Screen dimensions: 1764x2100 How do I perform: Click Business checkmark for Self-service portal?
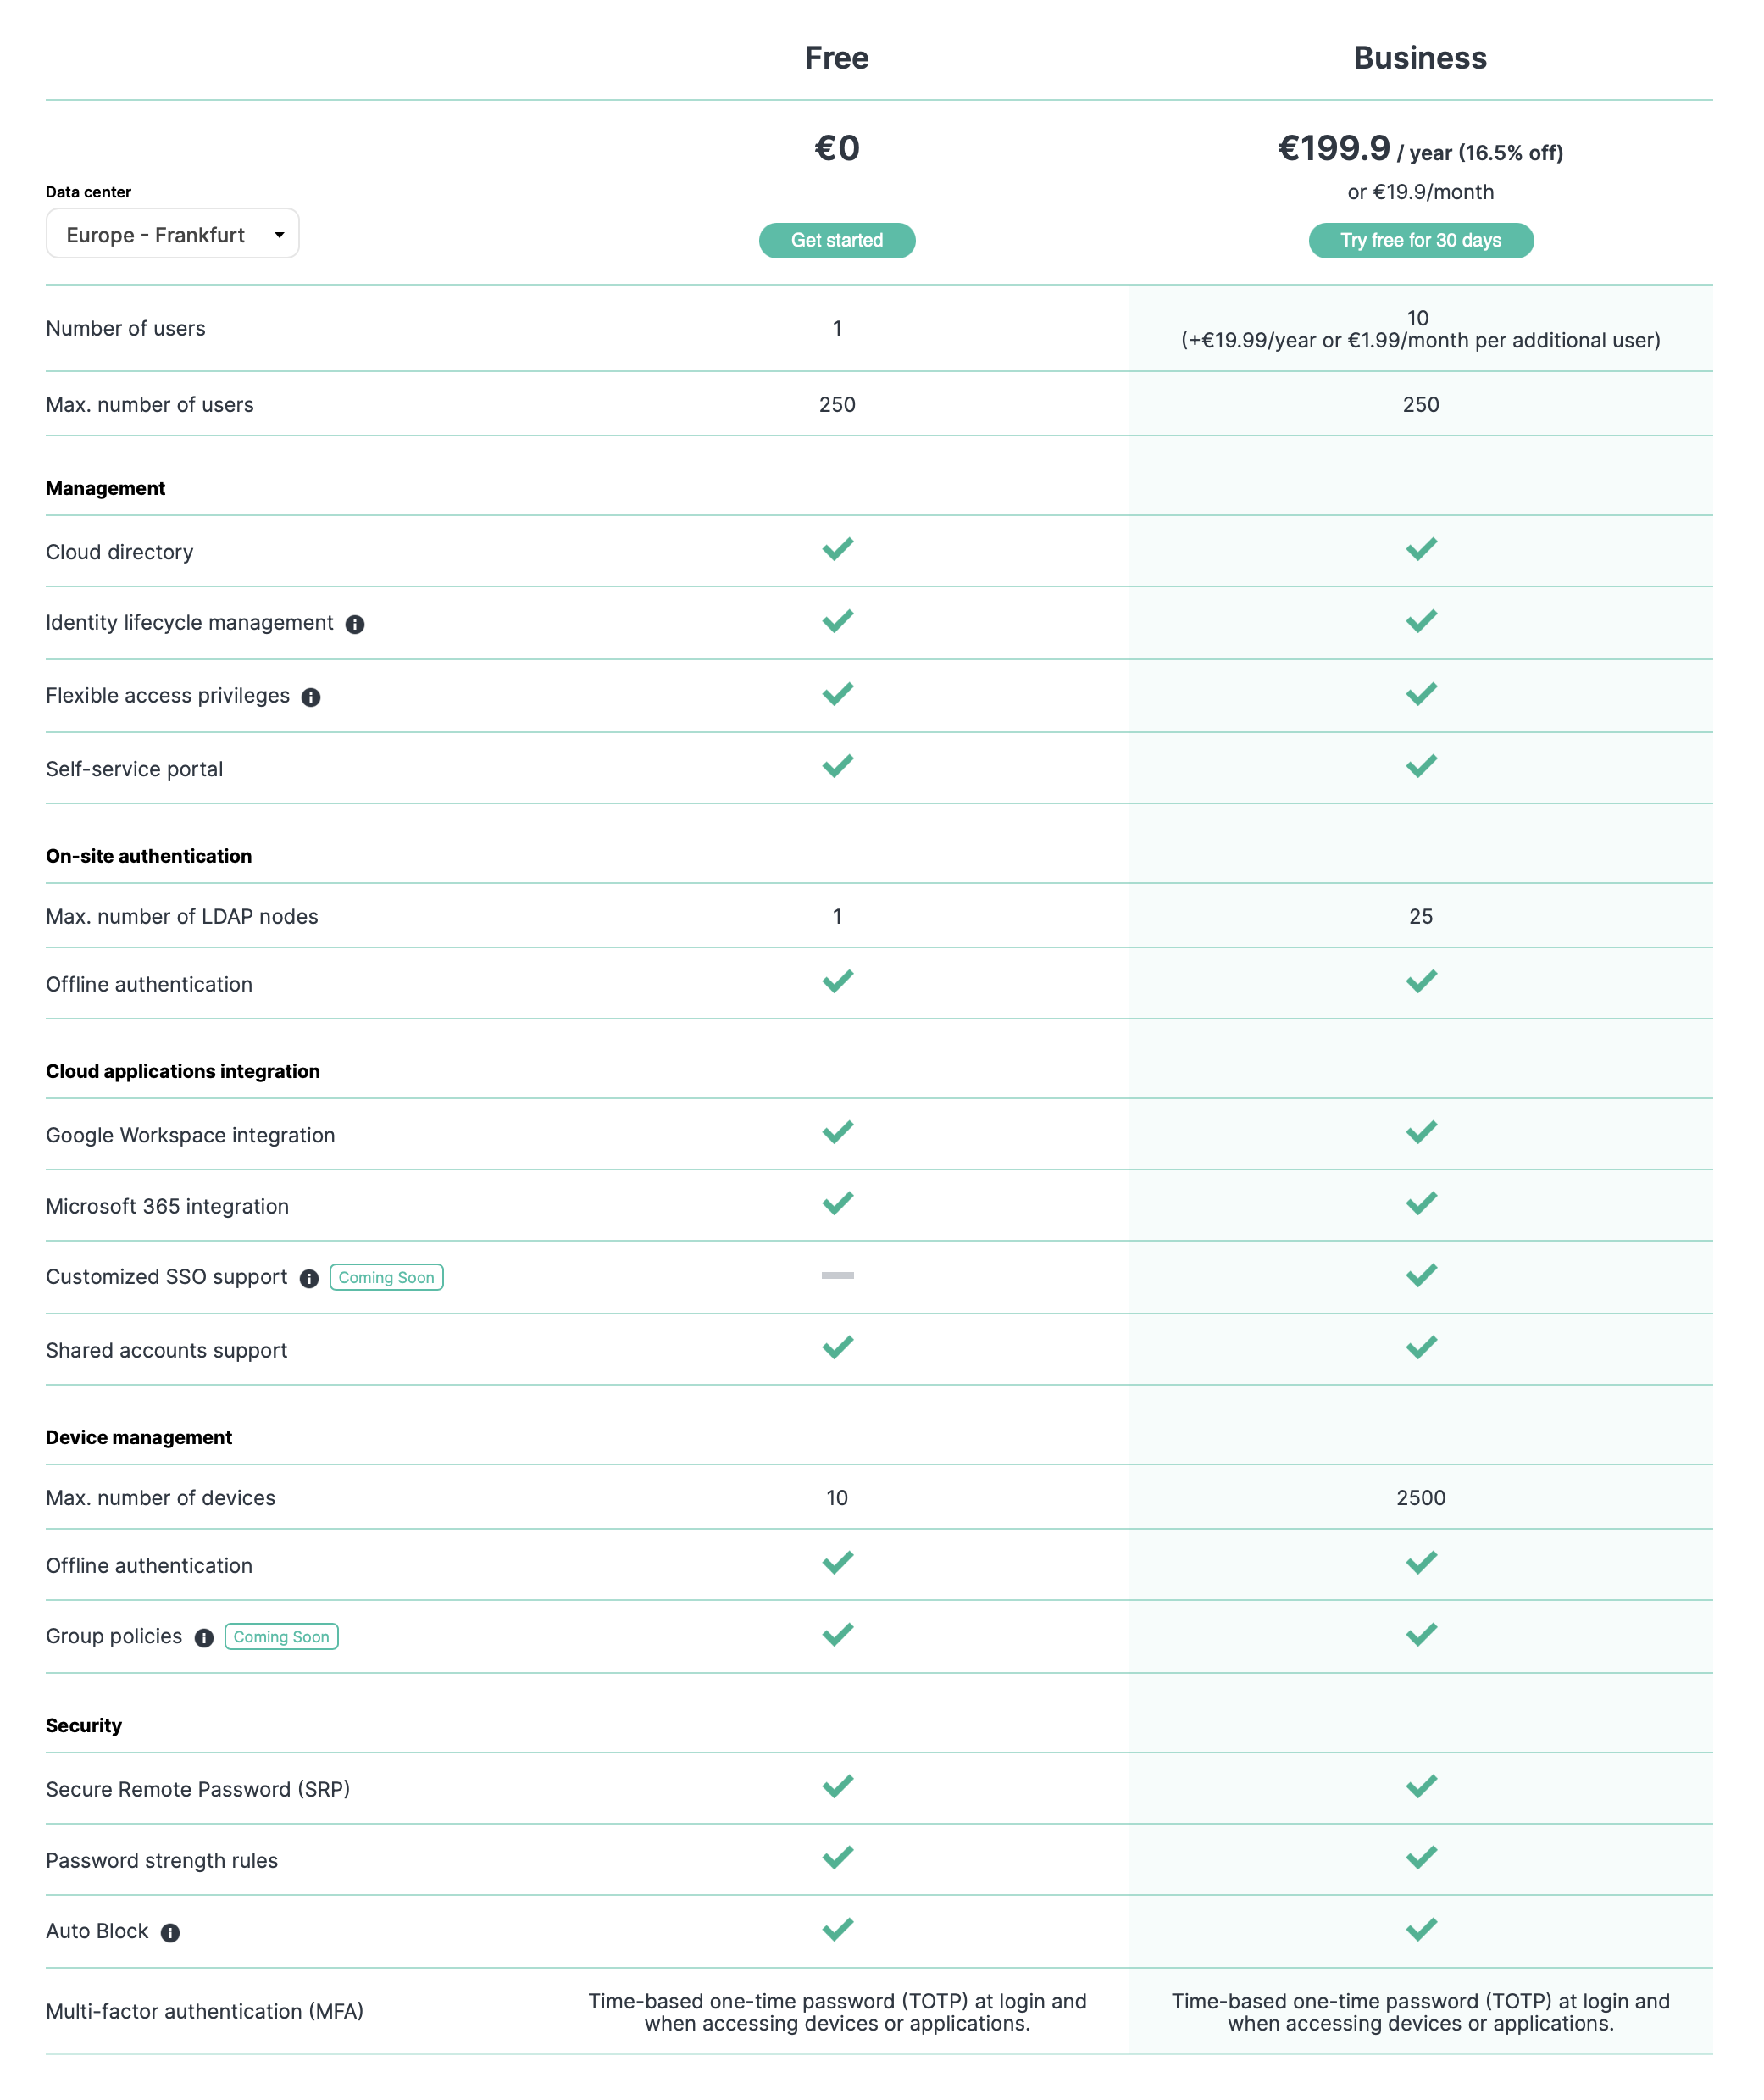[1420, 766]
